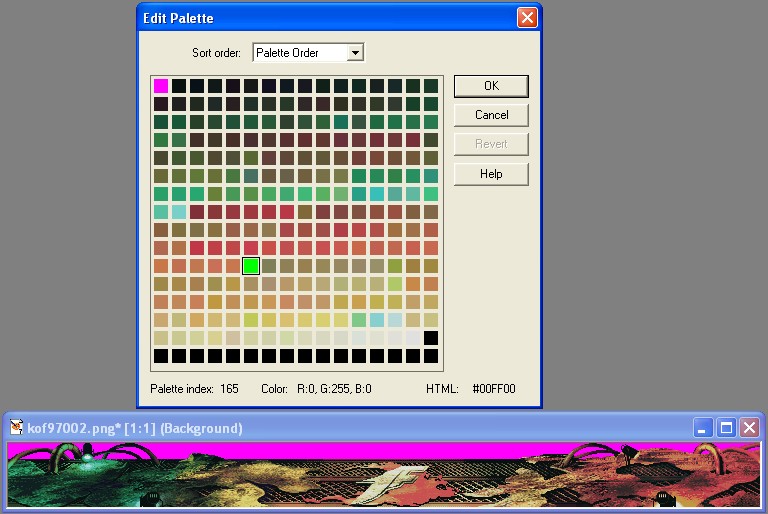Click the Edit Palette title text
The image size is (768, 514).
pos(178,19)
